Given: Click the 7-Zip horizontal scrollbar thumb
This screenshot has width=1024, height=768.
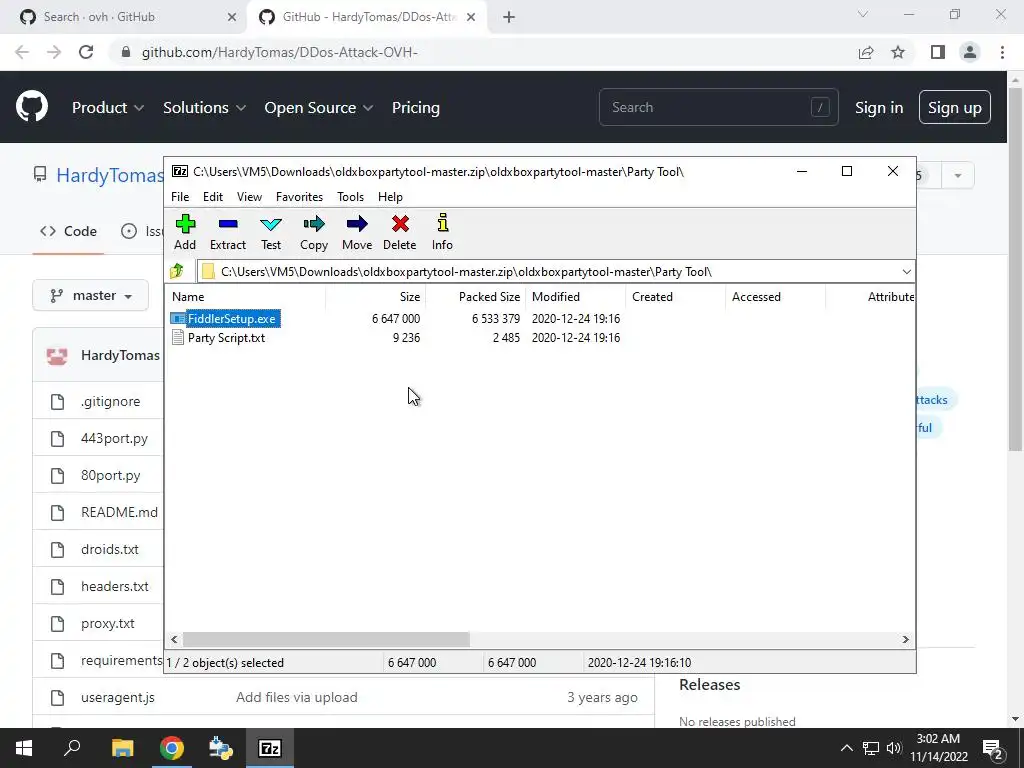Looking at the screenshot, I should pyautogui.click(x=326, y=639).
